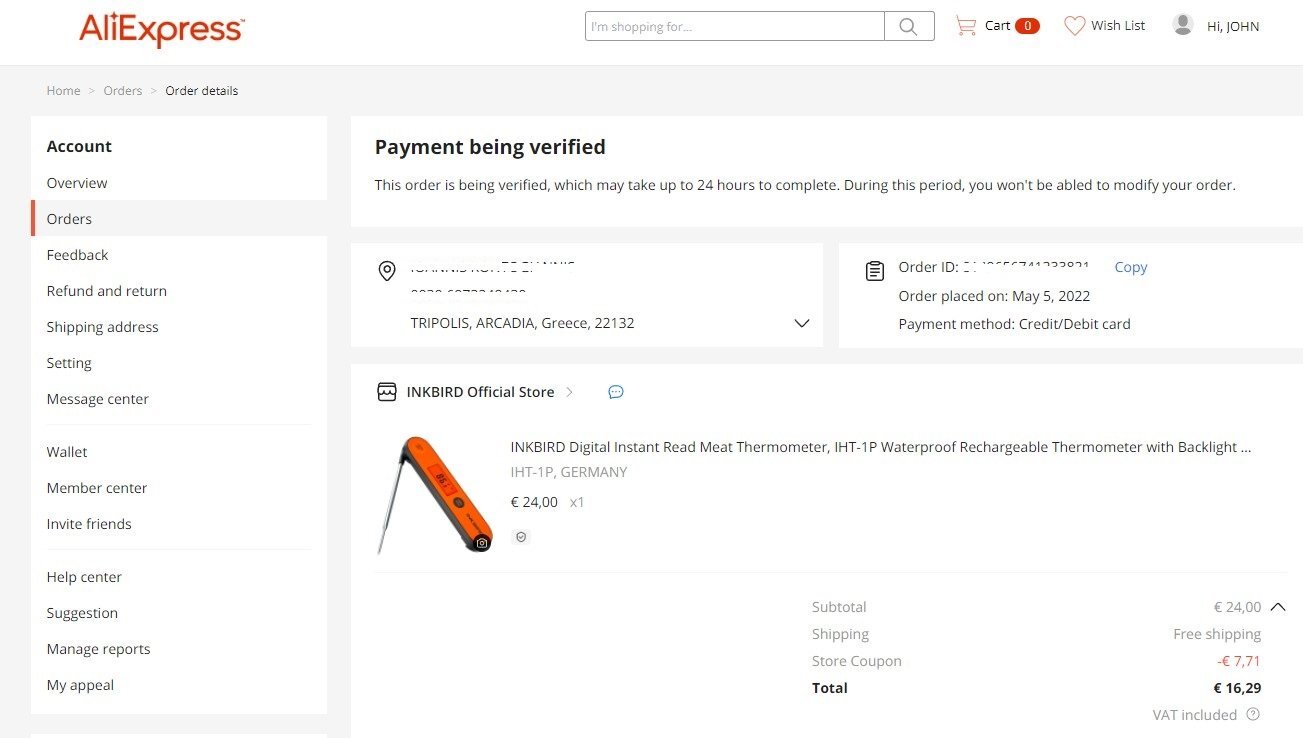
Task: Focus the I'm shopping for search field
Action: 735,27
